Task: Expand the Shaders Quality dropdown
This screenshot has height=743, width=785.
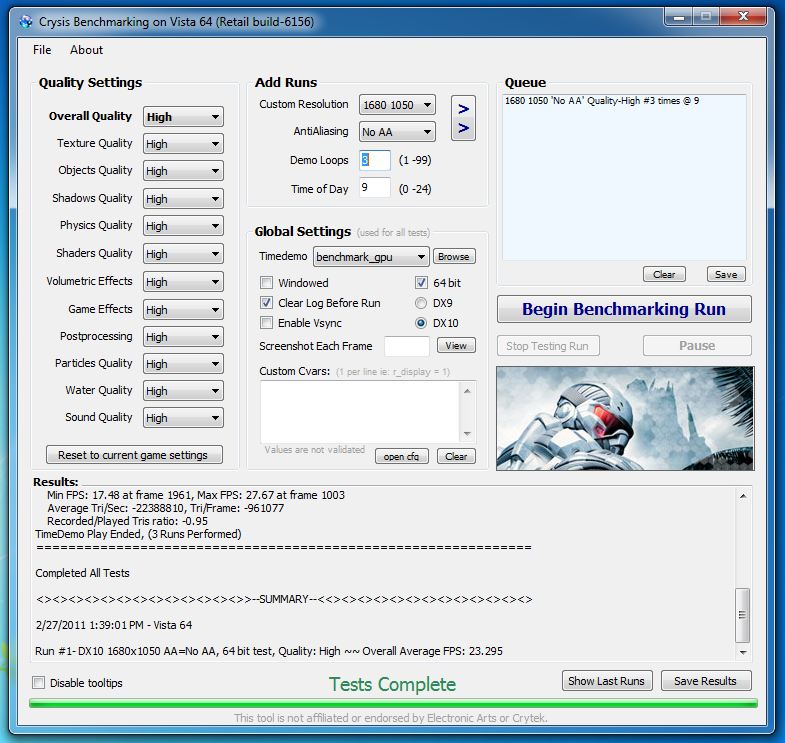Action: [x=183, y=254]
